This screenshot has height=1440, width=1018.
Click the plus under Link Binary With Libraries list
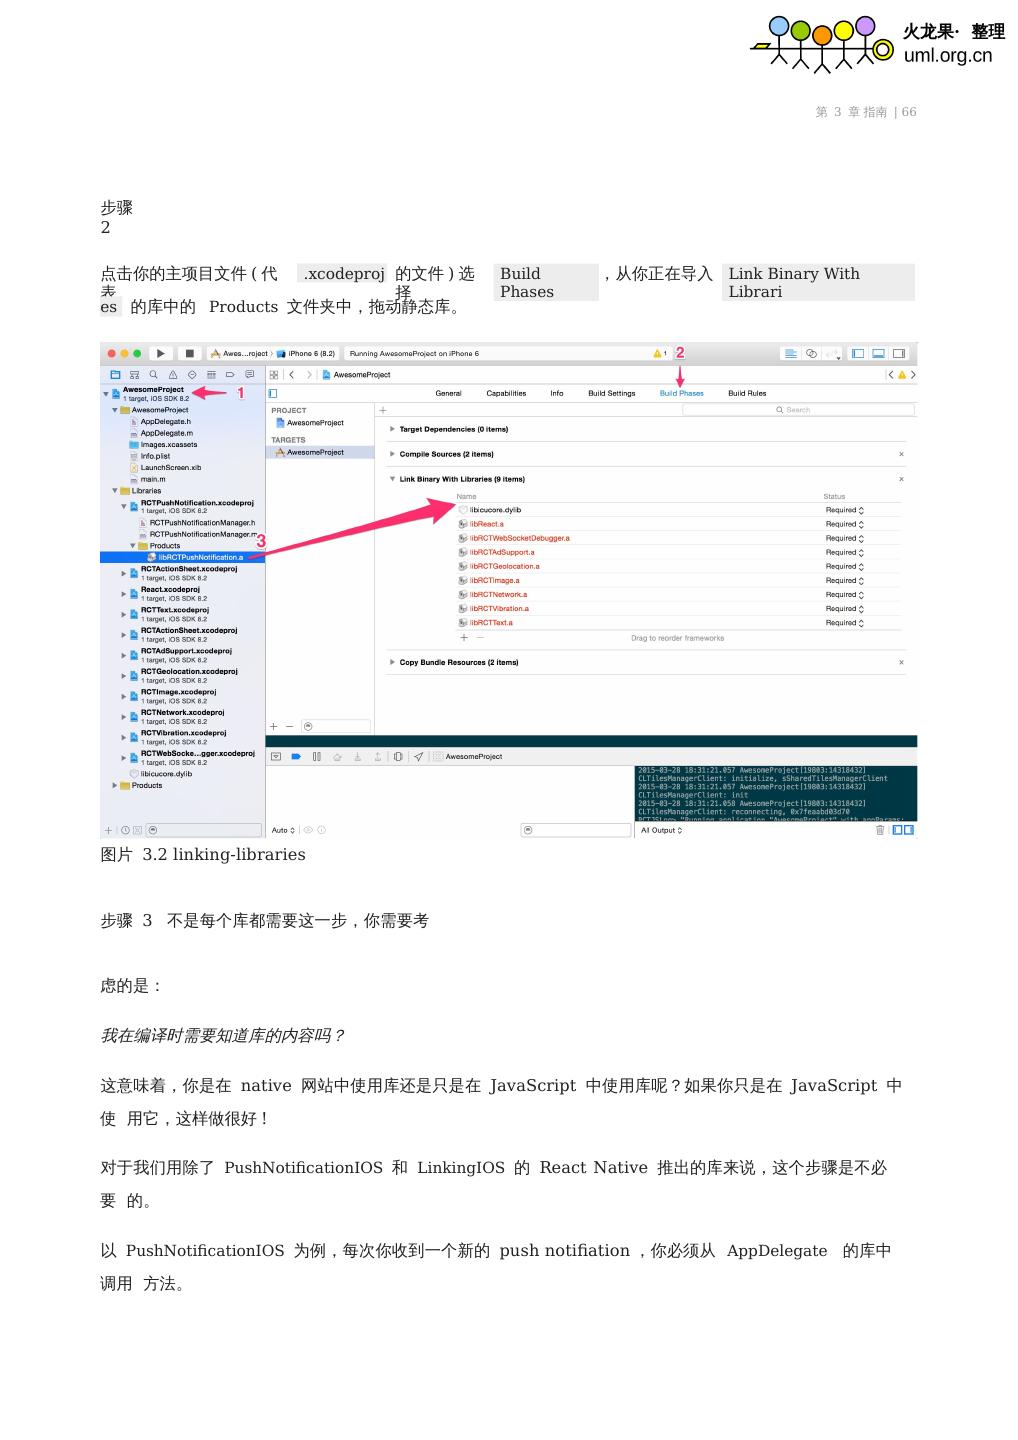[463, 638]
